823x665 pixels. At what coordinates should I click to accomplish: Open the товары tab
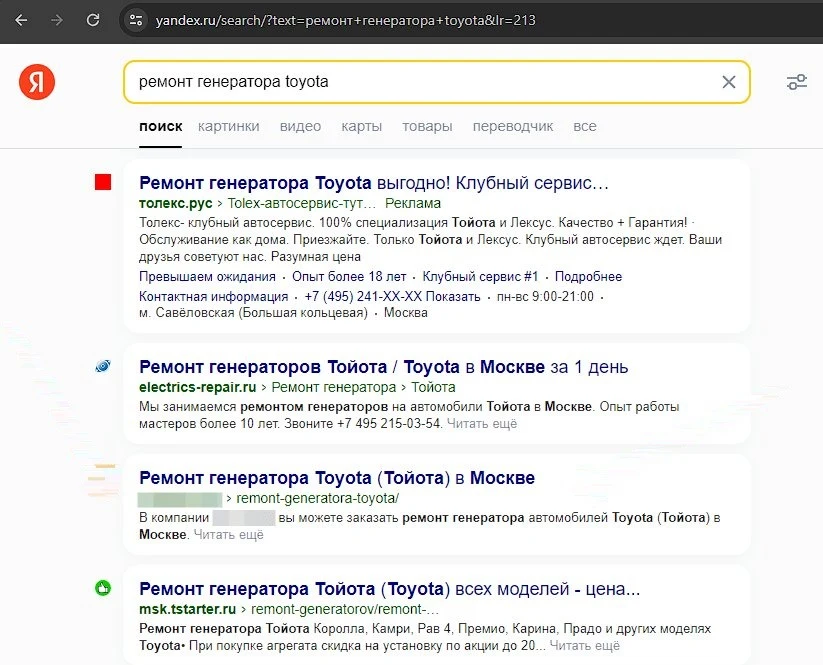click(x=427, y=126)
